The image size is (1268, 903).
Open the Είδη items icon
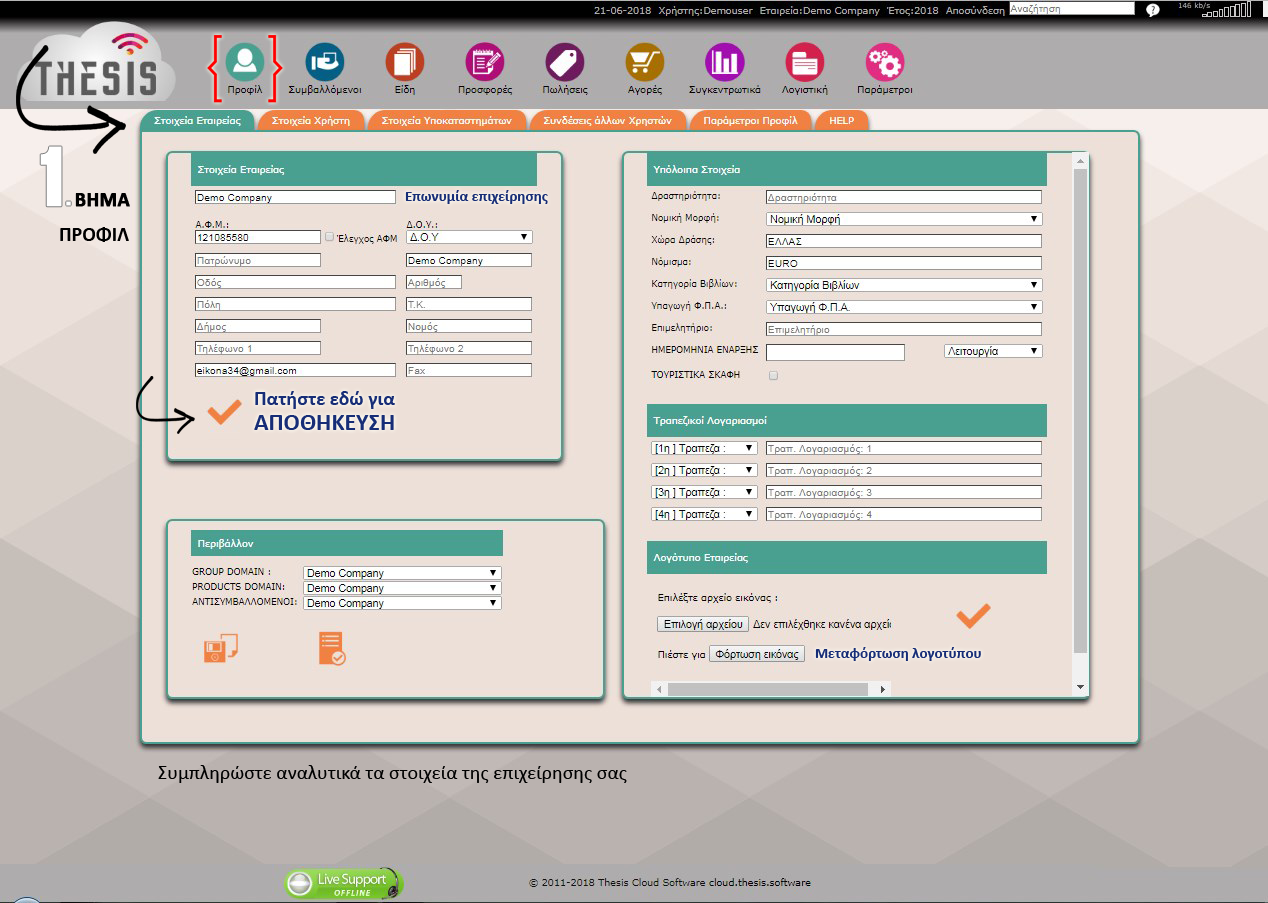404,63
